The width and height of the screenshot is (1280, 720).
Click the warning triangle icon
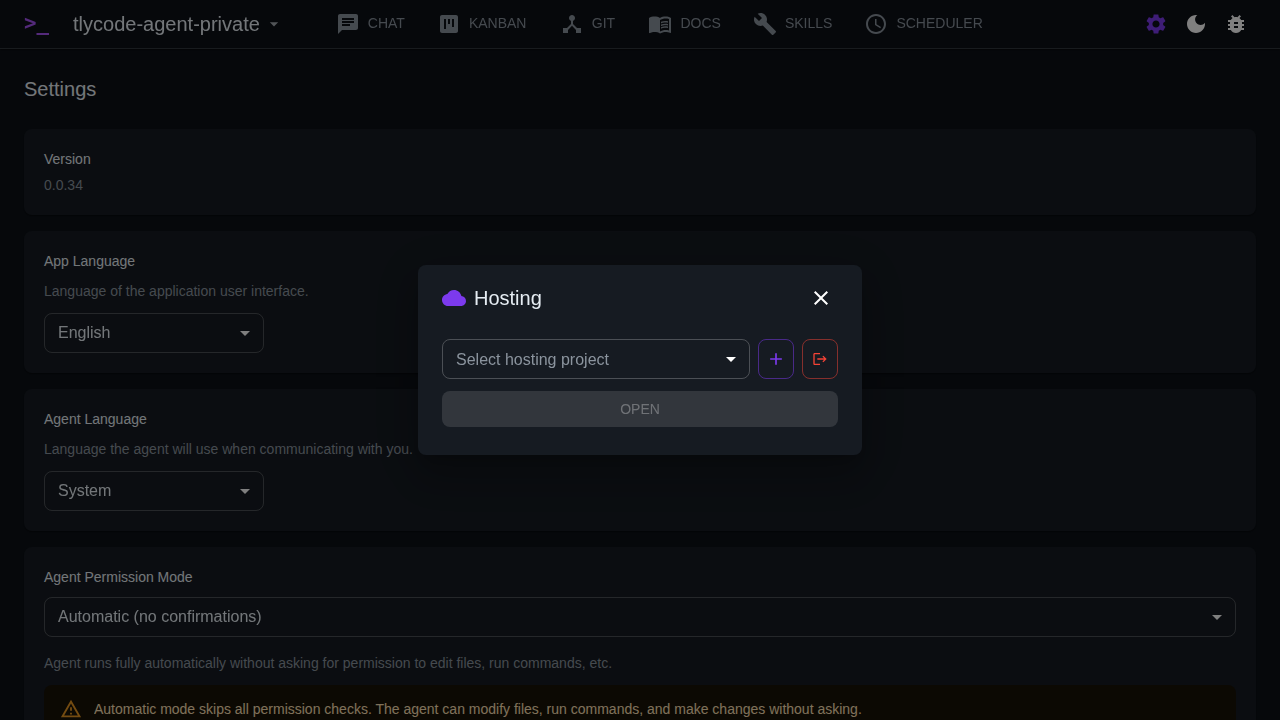71,709
